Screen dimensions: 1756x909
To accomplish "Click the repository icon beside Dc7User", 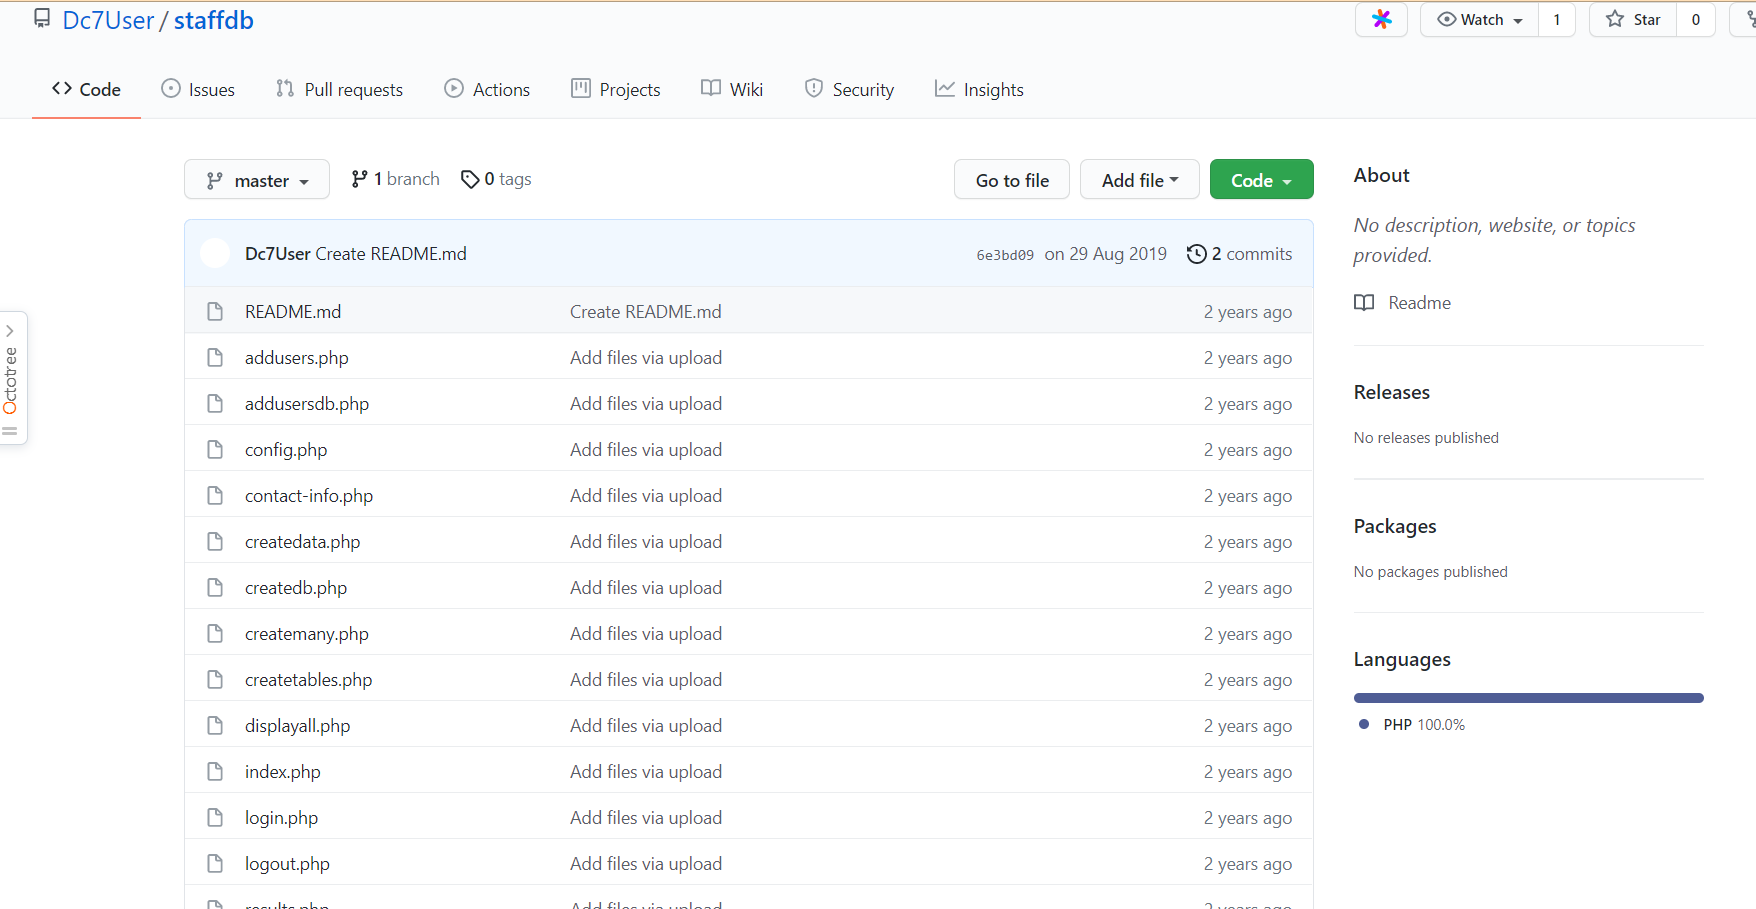I will [x=42, y=18].
